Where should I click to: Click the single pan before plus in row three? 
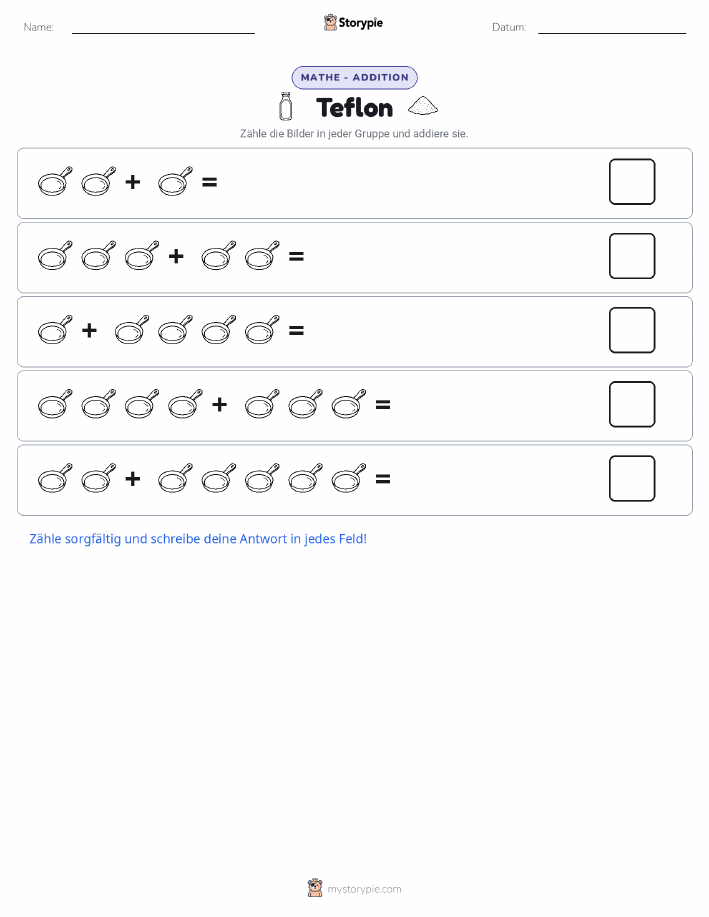(x=55, y=330)
